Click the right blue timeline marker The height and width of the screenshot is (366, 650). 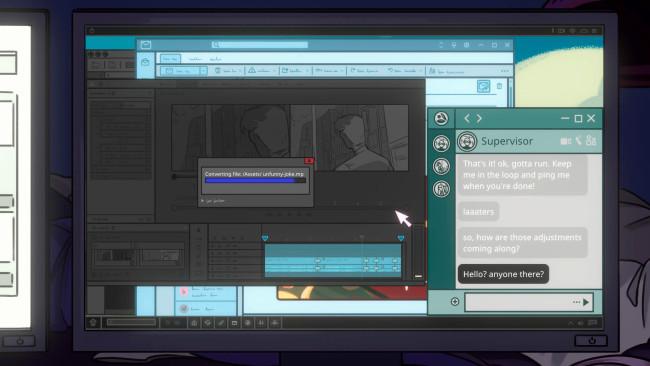[x=401, y=238]
